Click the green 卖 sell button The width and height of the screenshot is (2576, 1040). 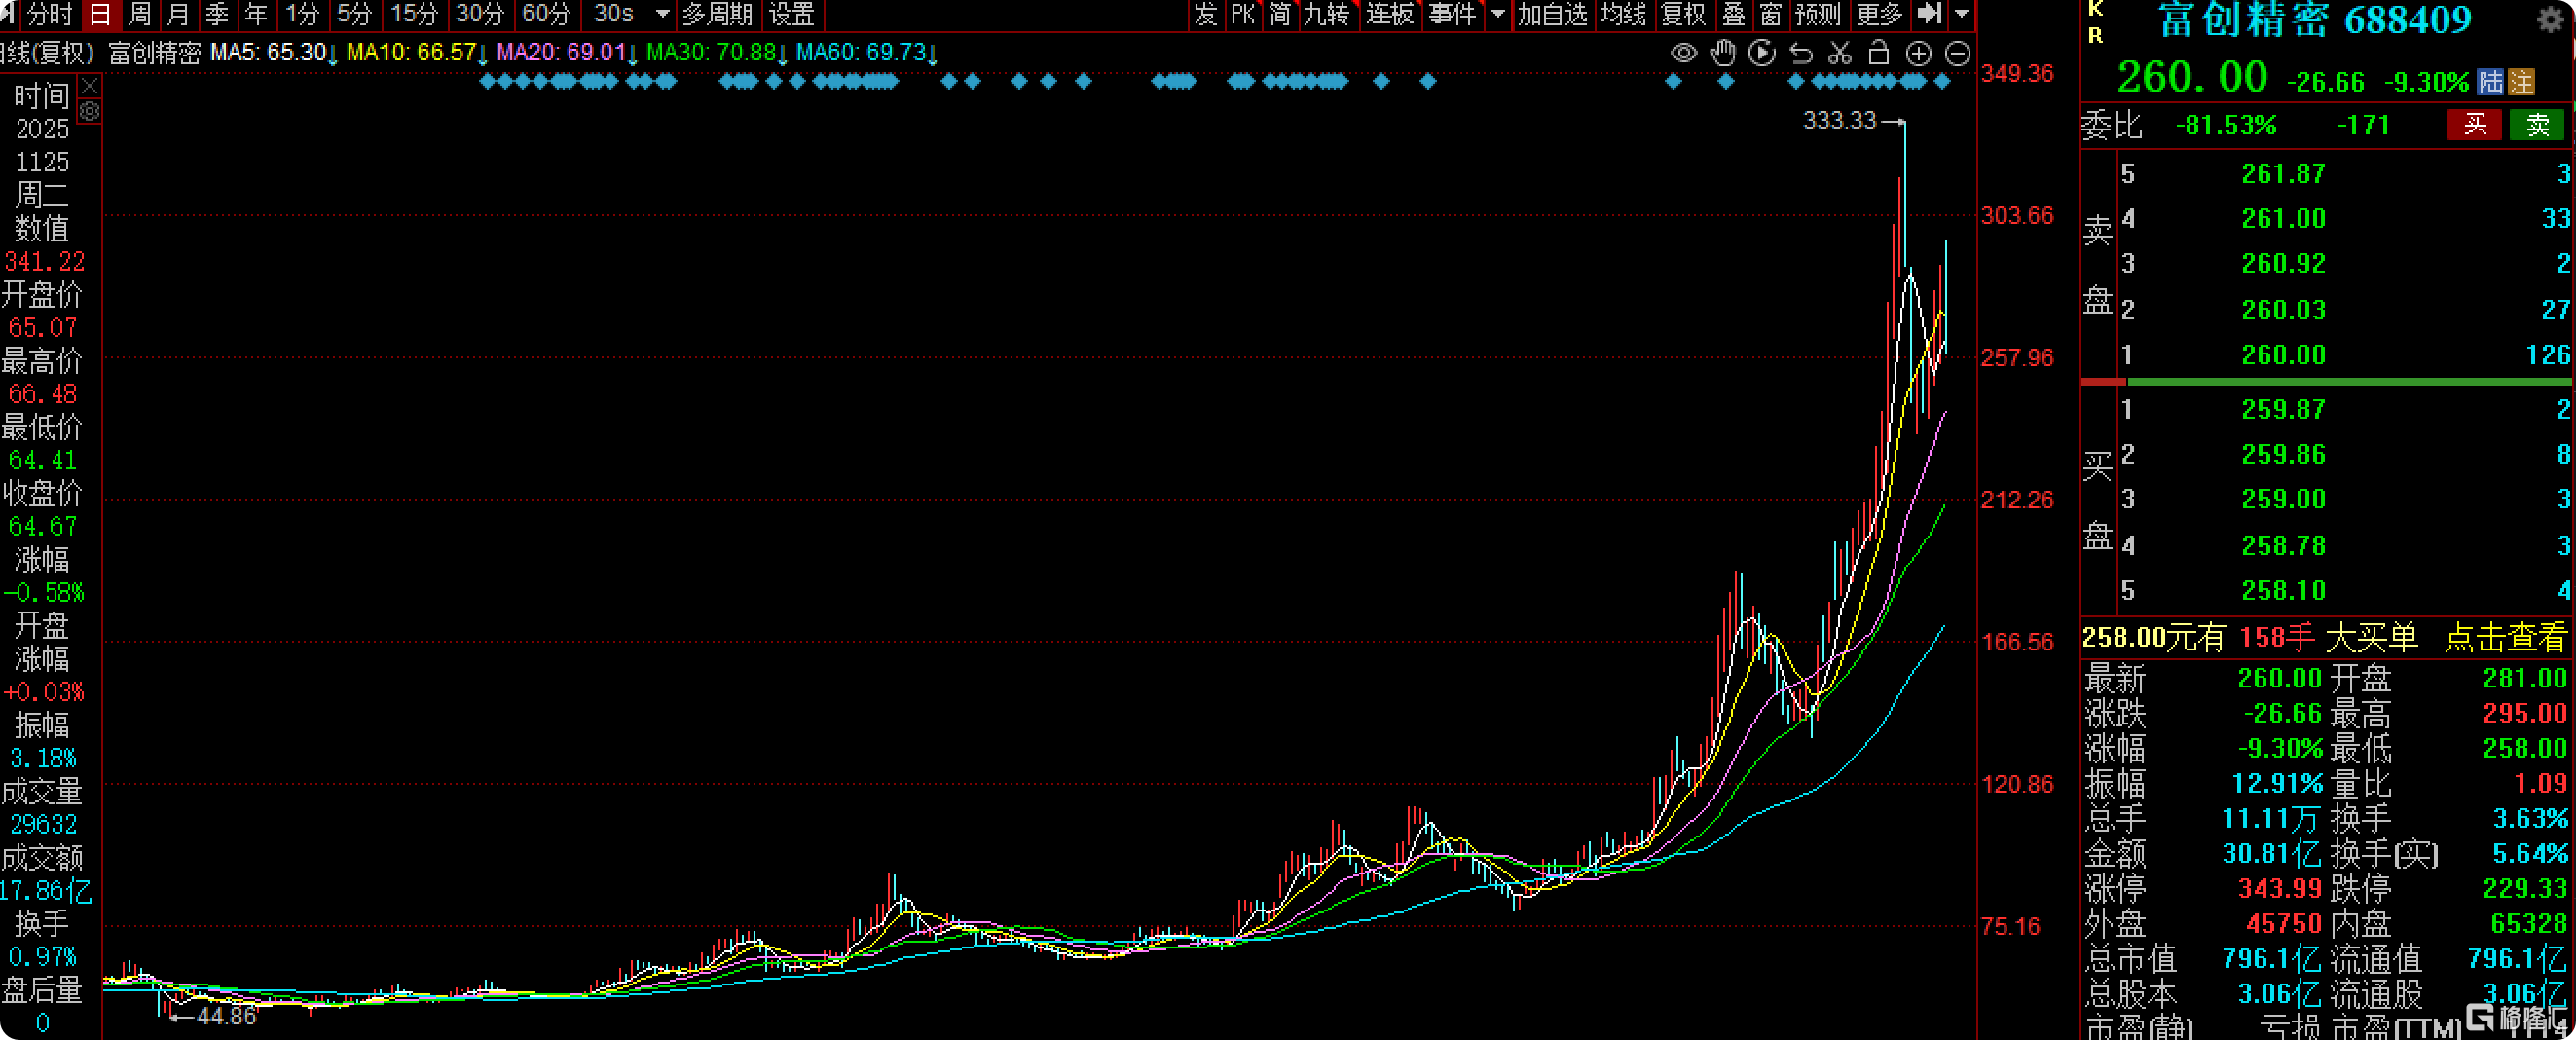pyautogui.click(x=2538, y=125)
